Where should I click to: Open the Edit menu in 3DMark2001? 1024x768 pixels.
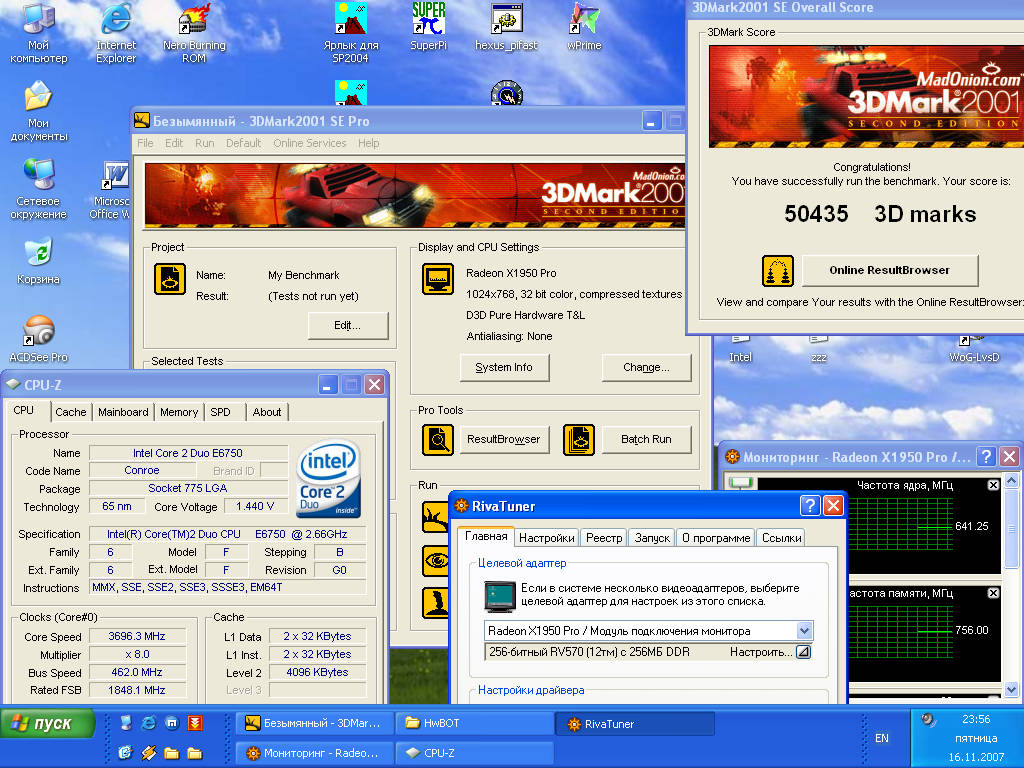click(x=174, y=143)
